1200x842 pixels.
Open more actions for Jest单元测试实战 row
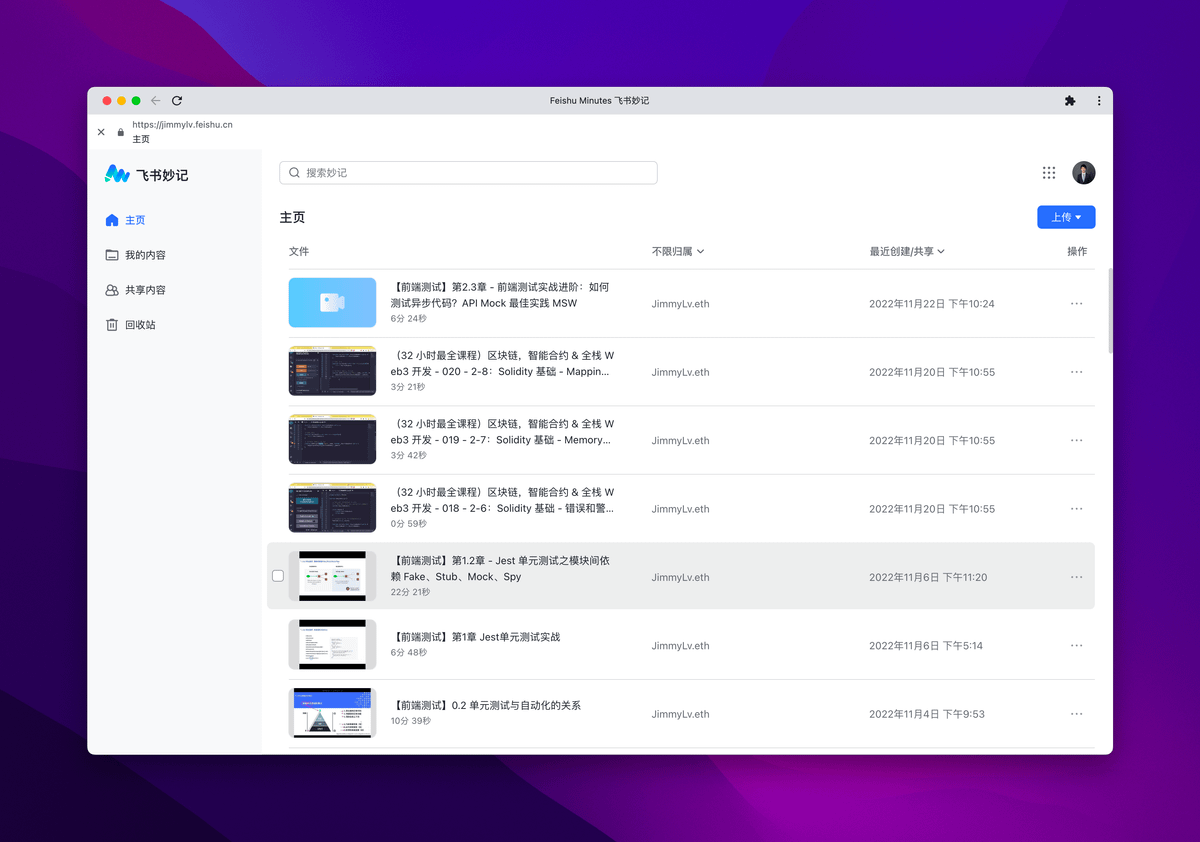click(1076, 646)
